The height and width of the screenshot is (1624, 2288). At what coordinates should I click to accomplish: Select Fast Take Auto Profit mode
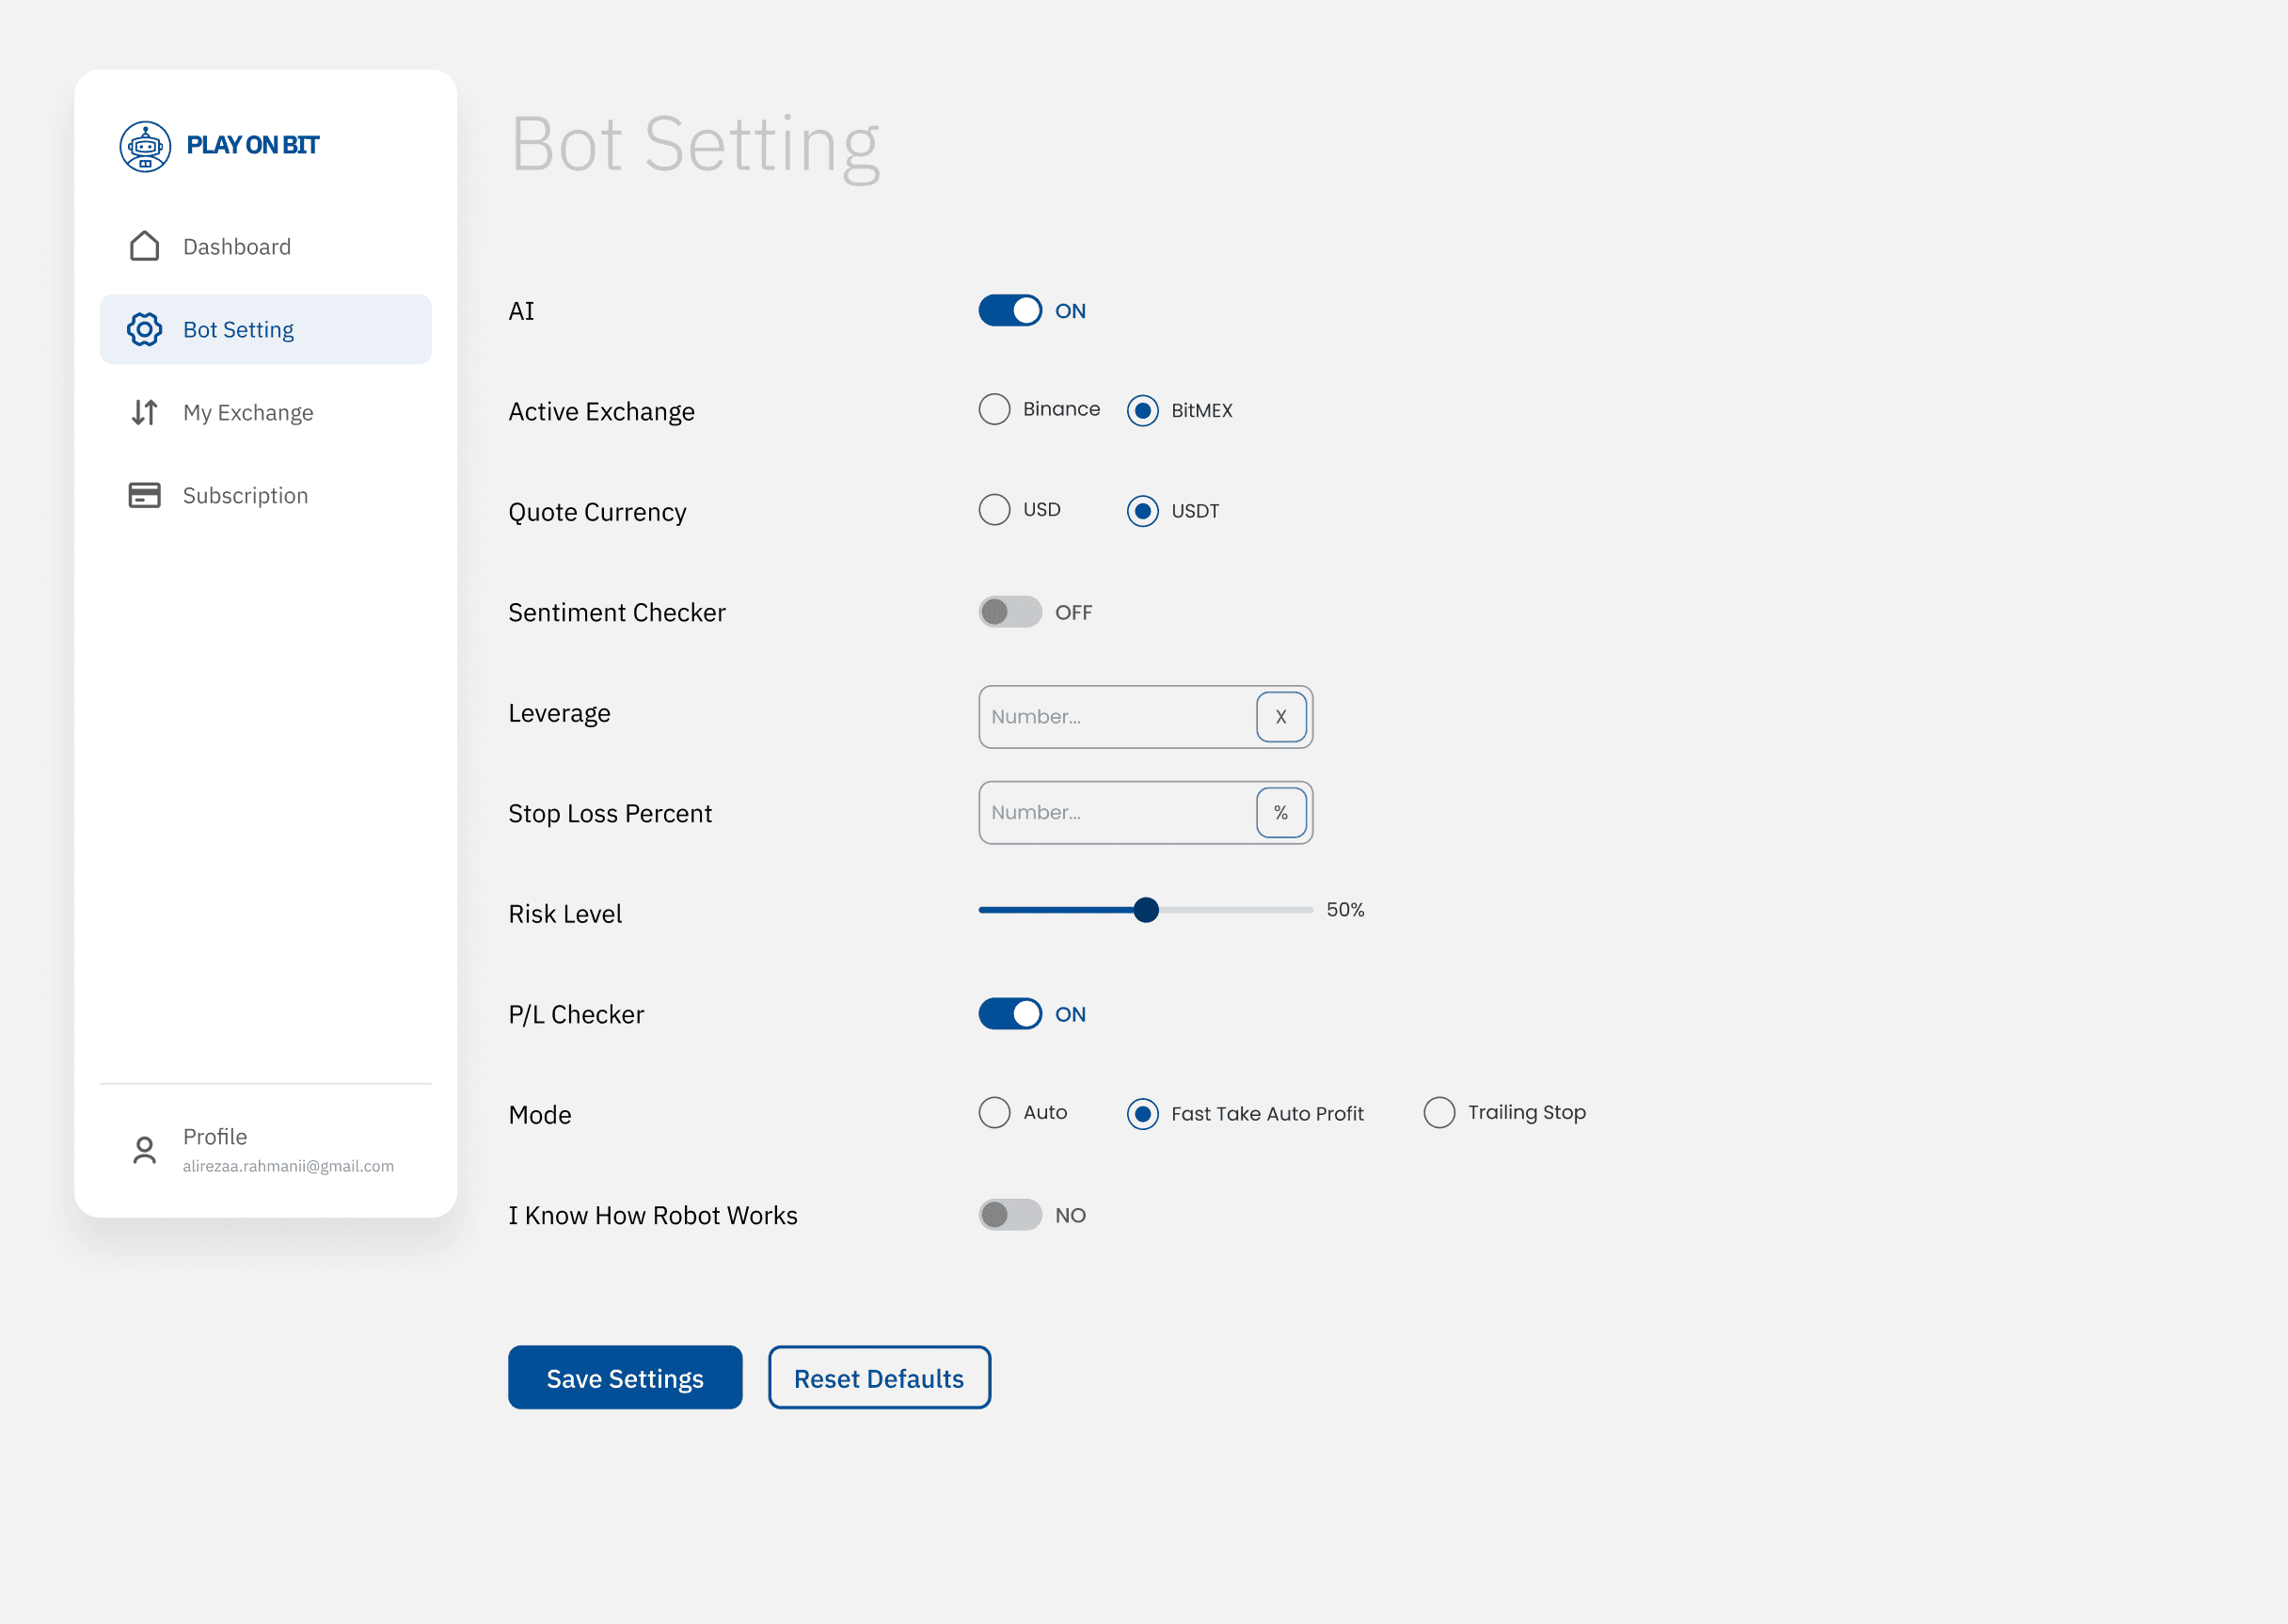1142,1114
